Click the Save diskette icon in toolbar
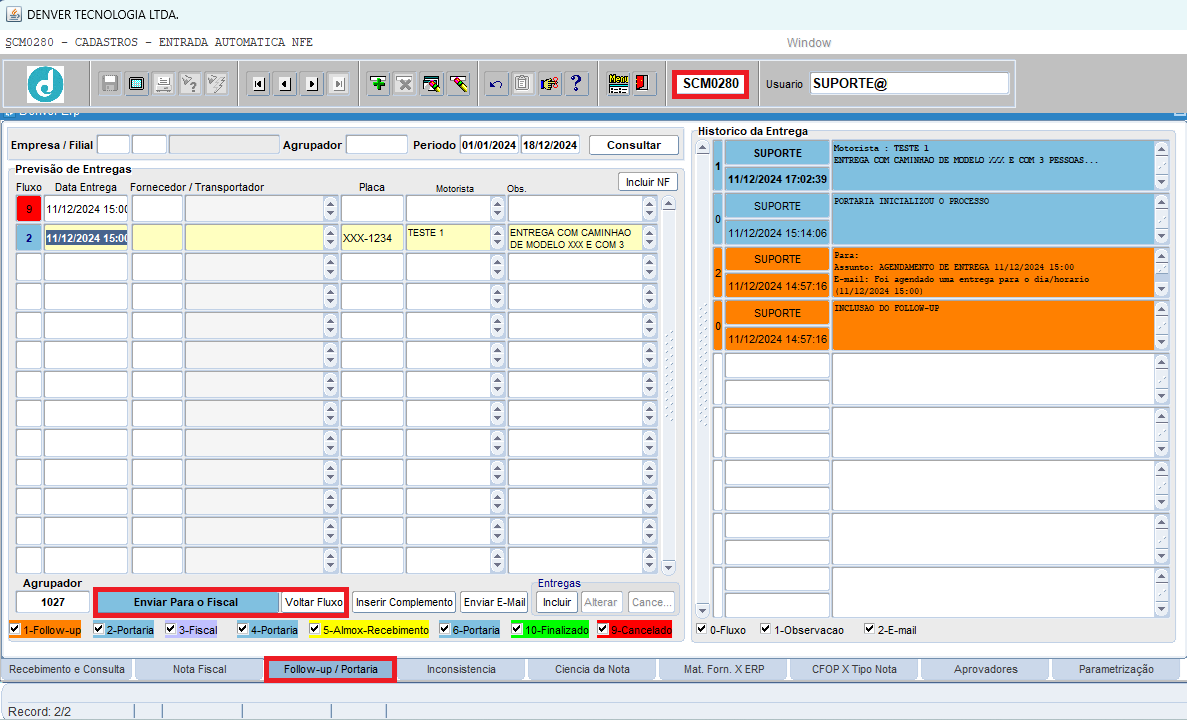 pyautogui.click(x=110, y=83)
